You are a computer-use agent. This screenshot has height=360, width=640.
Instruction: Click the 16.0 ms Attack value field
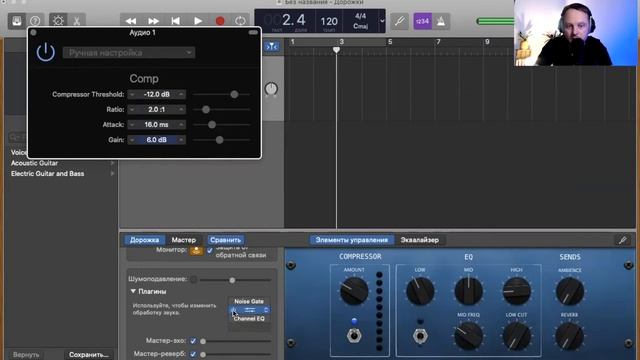pos(157,124)
